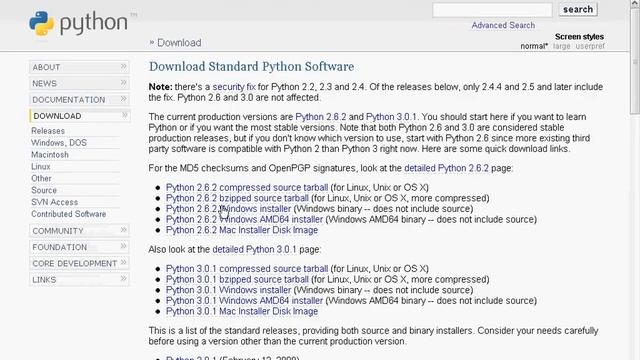The image size is (640, 360).
Task: Click the Download breadcrumb
Action: pyautogui.click(x=179, y=43)
